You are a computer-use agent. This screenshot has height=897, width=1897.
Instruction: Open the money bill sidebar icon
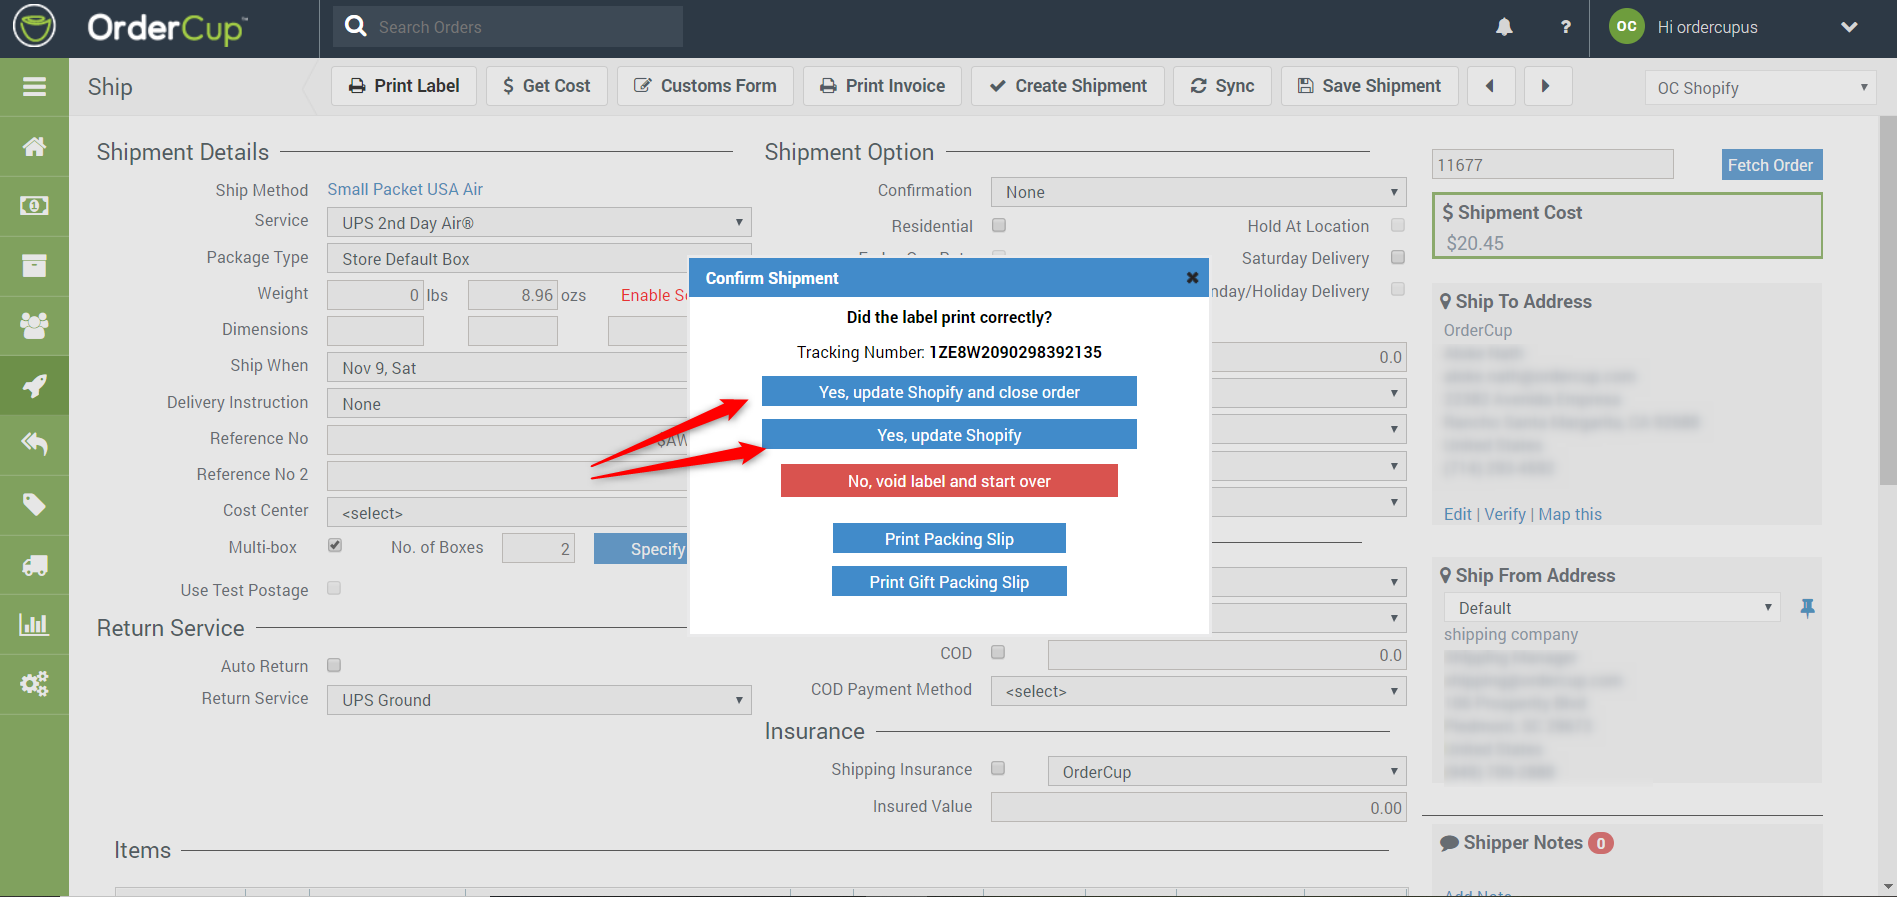pyautogui.click(x=34, y=206)
